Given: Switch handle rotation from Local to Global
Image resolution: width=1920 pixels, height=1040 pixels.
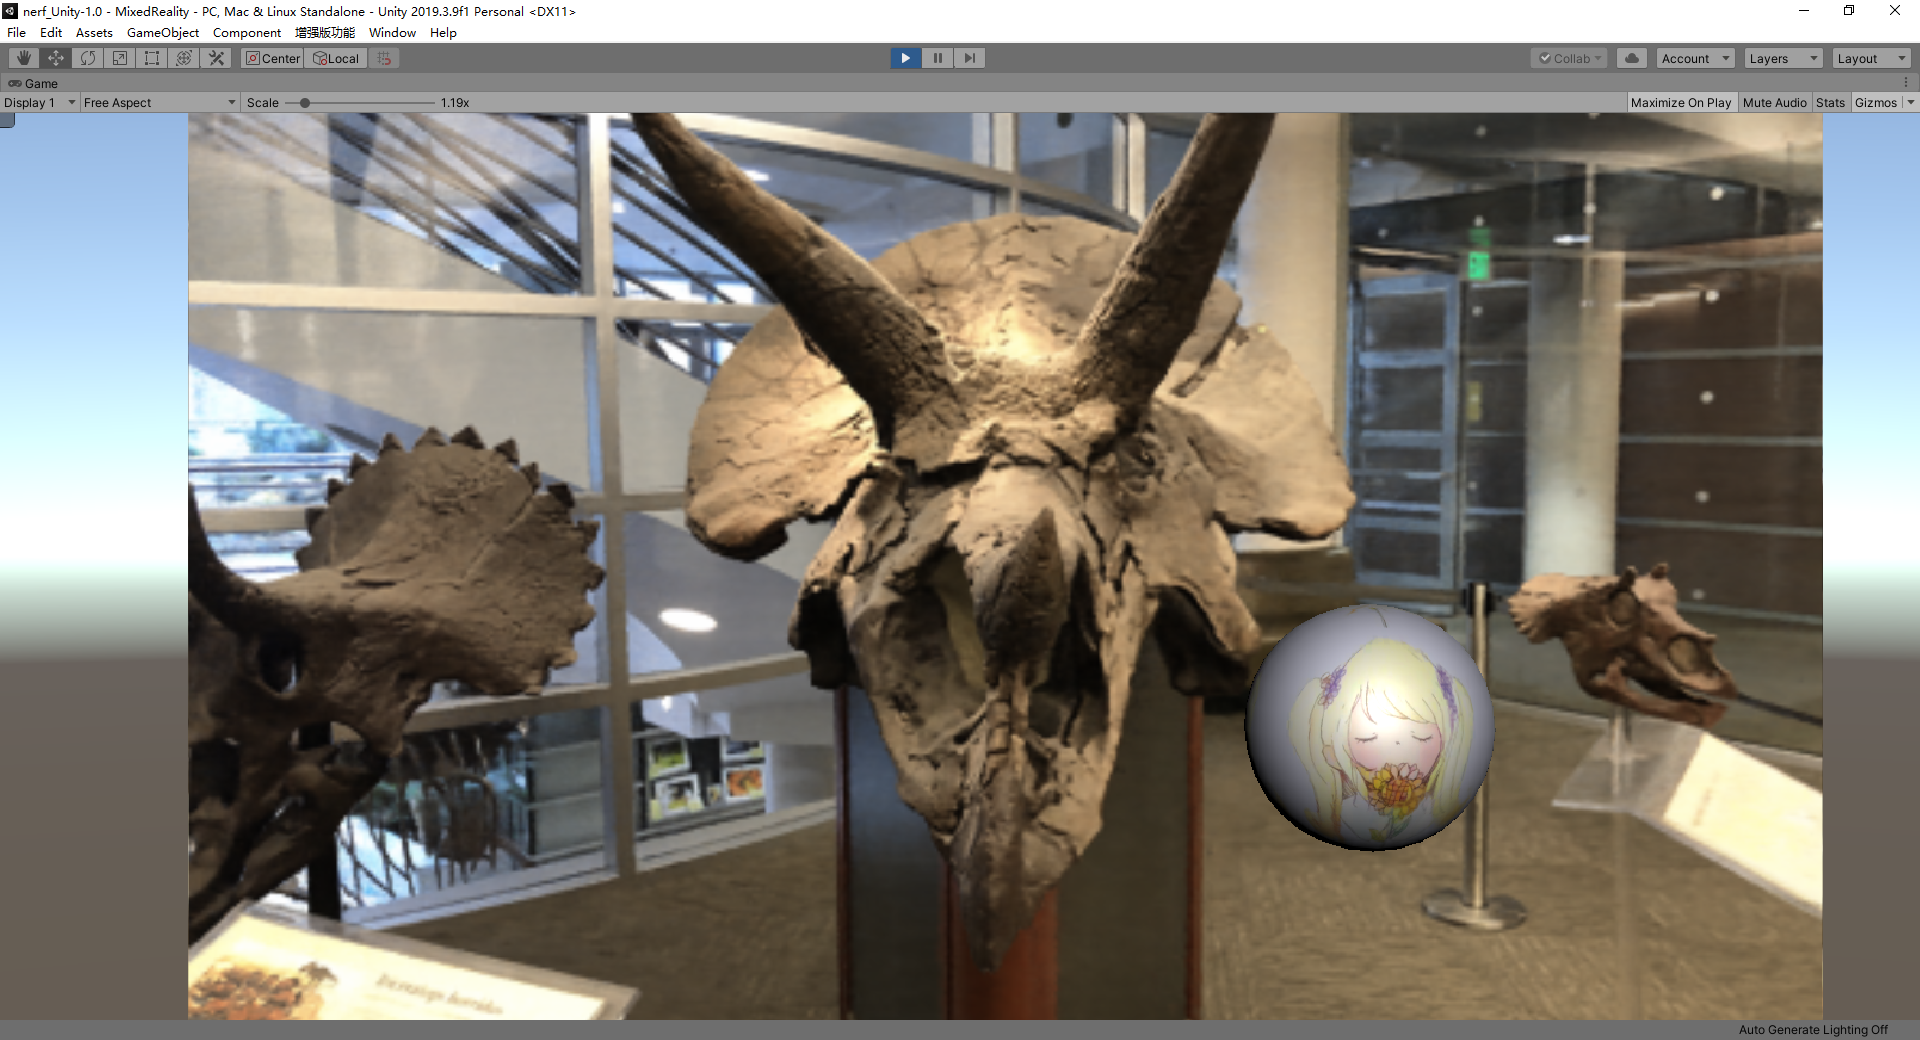Looking at the screenshot, I should pyautogui.click(x=335, y=58).
